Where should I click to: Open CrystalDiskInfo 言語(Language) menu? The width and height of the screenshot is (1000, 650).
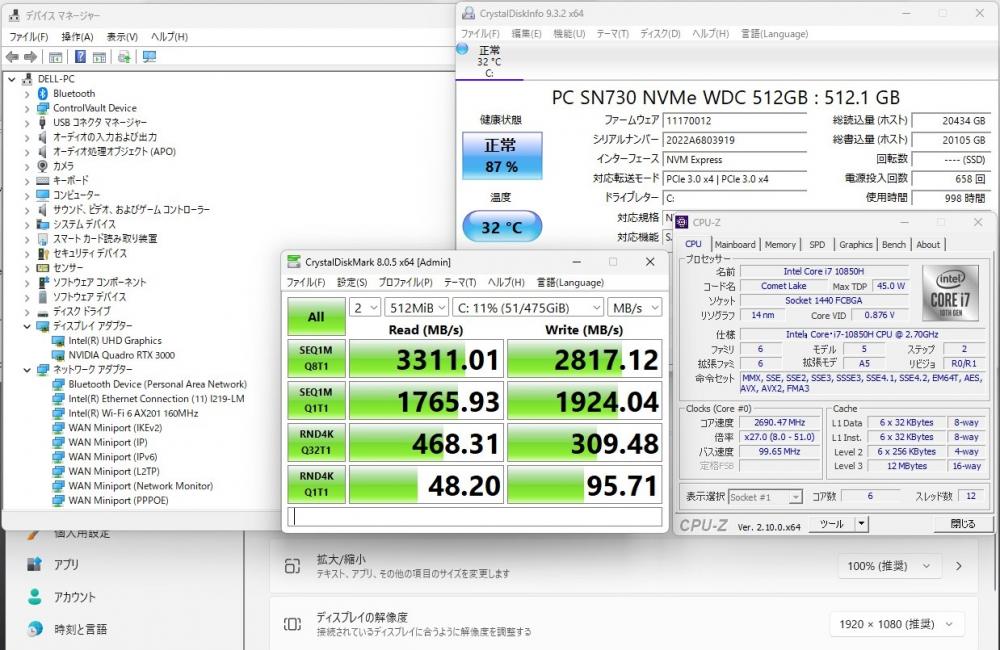point(774,34)
